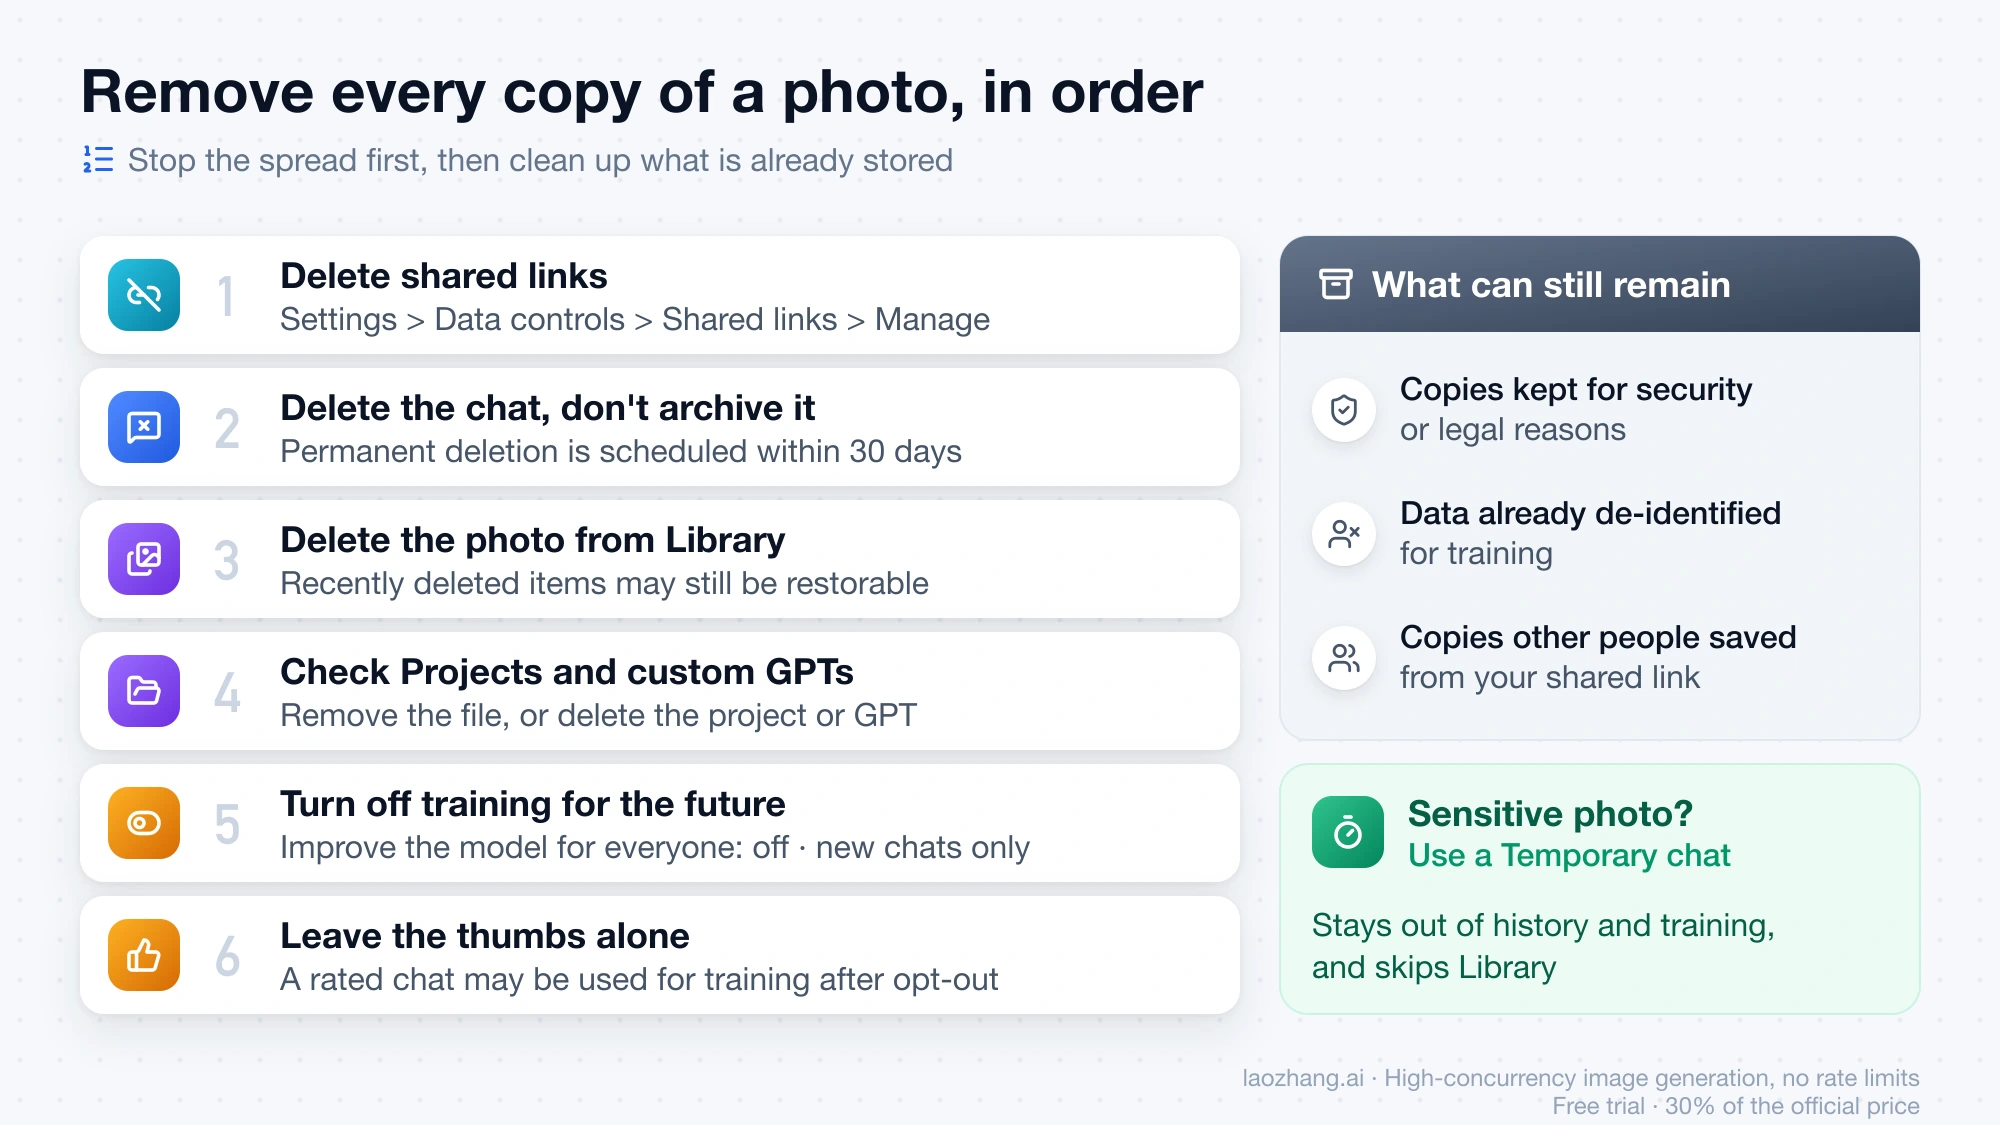Viewport: 2000px width, 1125px height.
Task: Select the 'Delete shared links' heading
Action: (x=444, y=276)
